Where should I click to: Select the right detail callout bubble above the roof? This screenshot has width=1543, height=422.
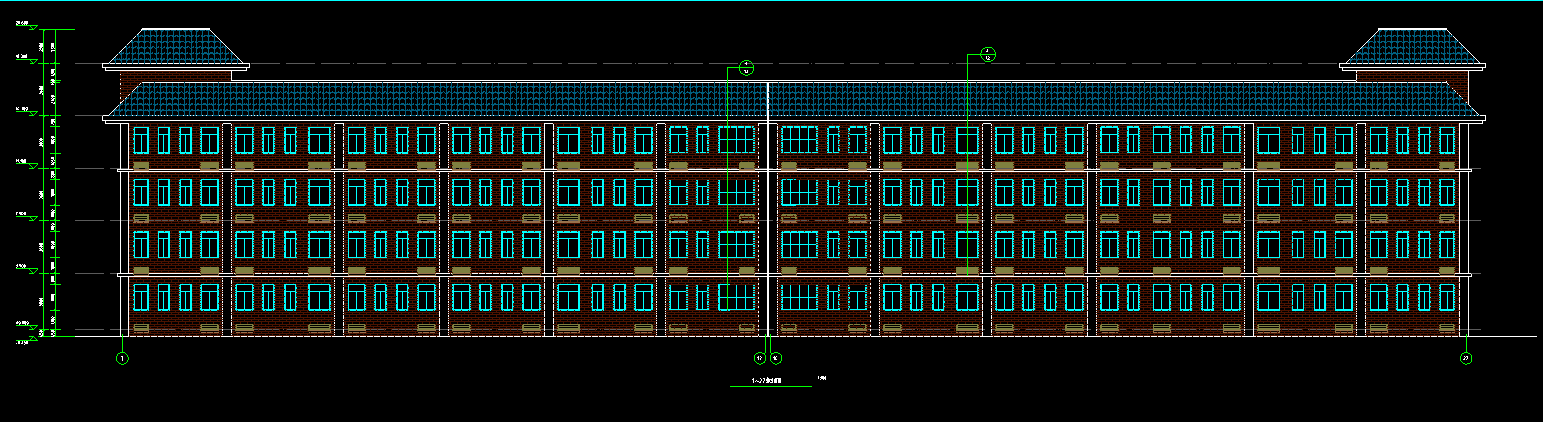[987, 54]
